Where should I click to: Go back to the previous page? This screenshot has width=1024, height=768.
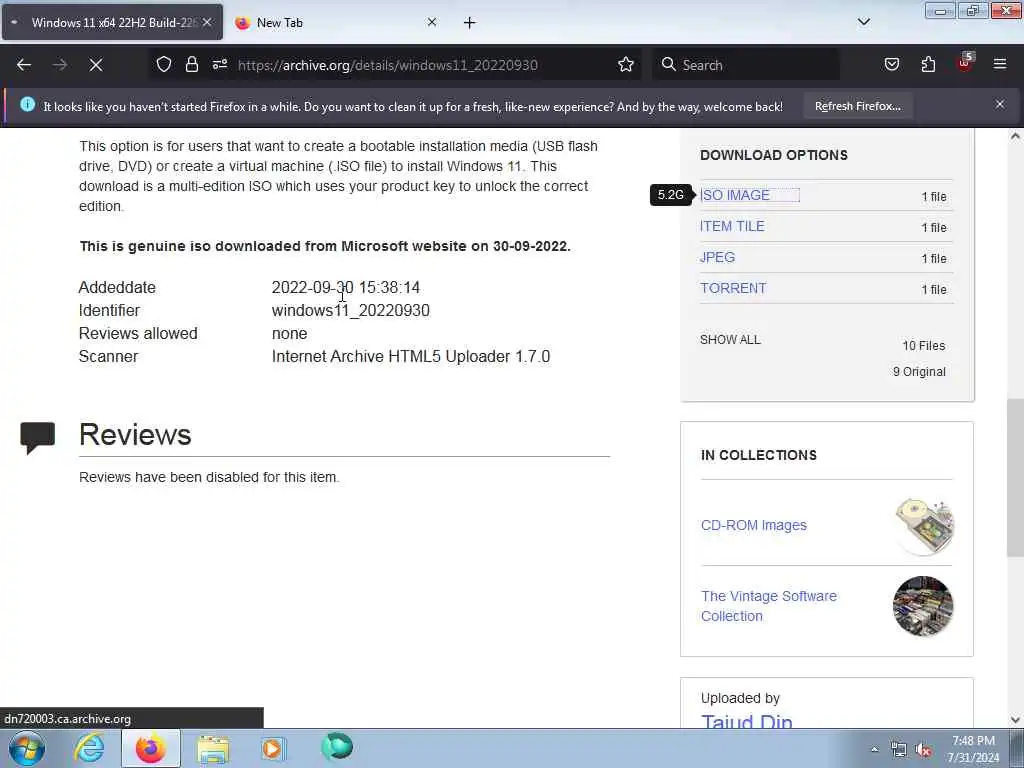24,65
